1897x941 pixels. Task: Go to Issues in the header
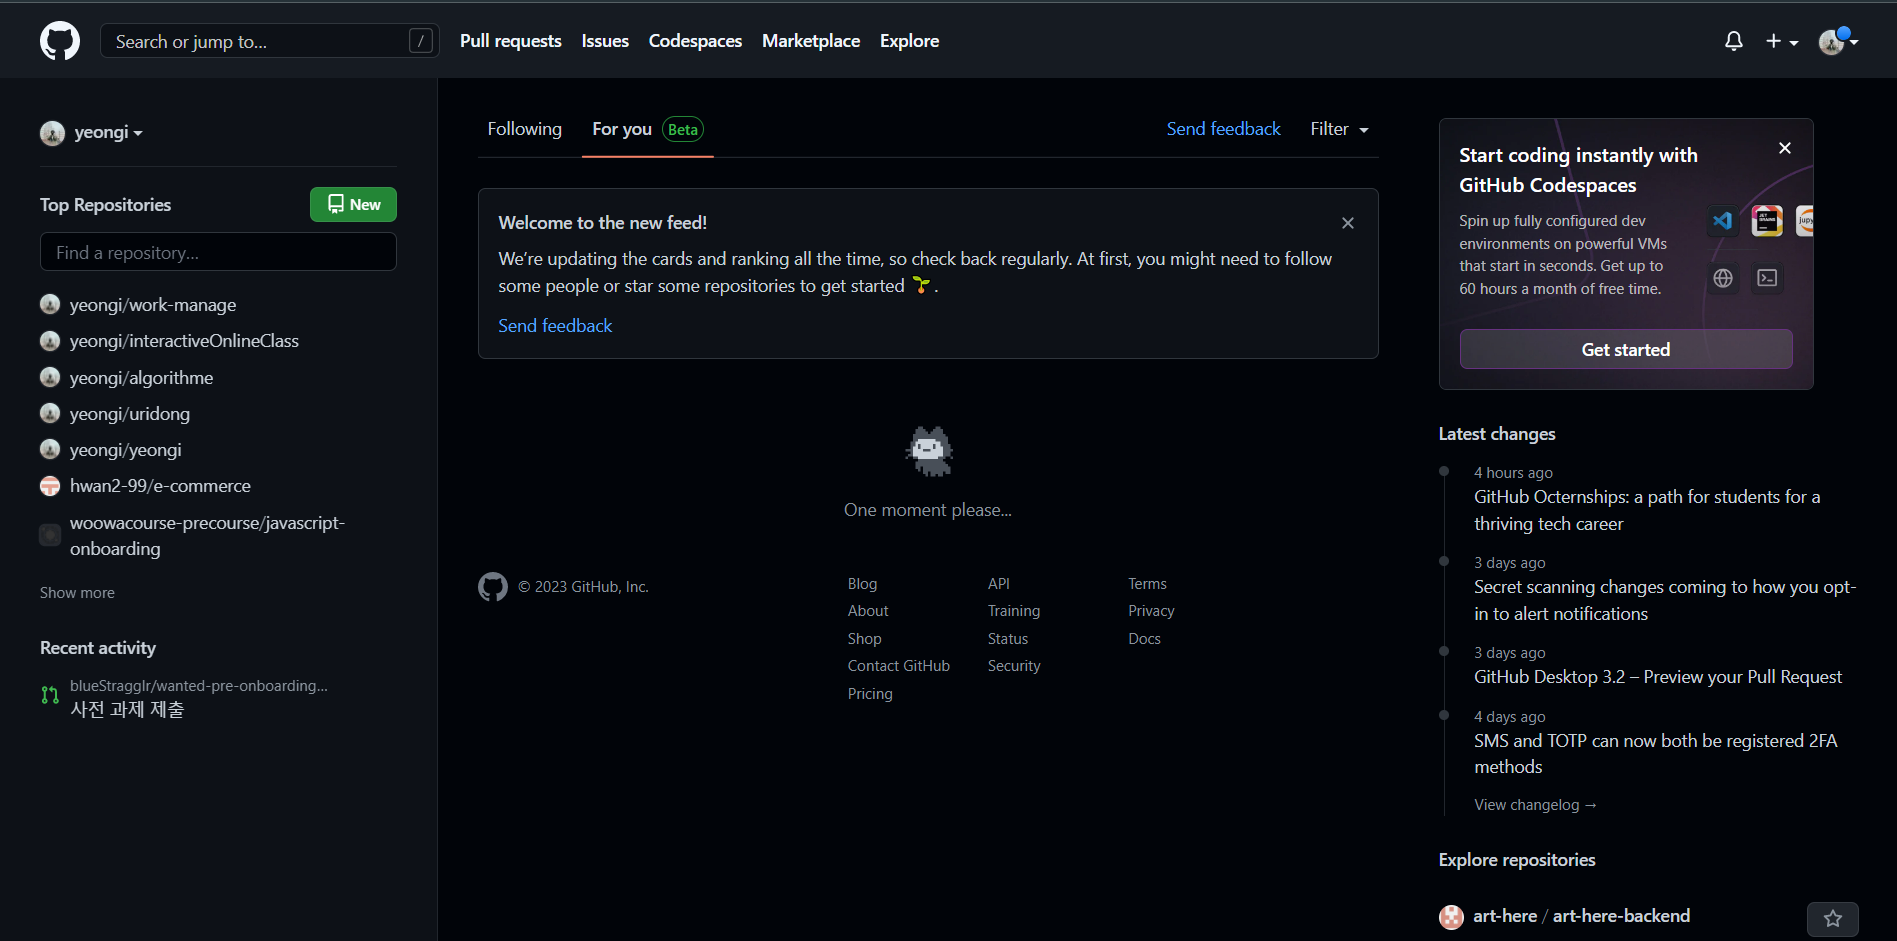point(605,41)
